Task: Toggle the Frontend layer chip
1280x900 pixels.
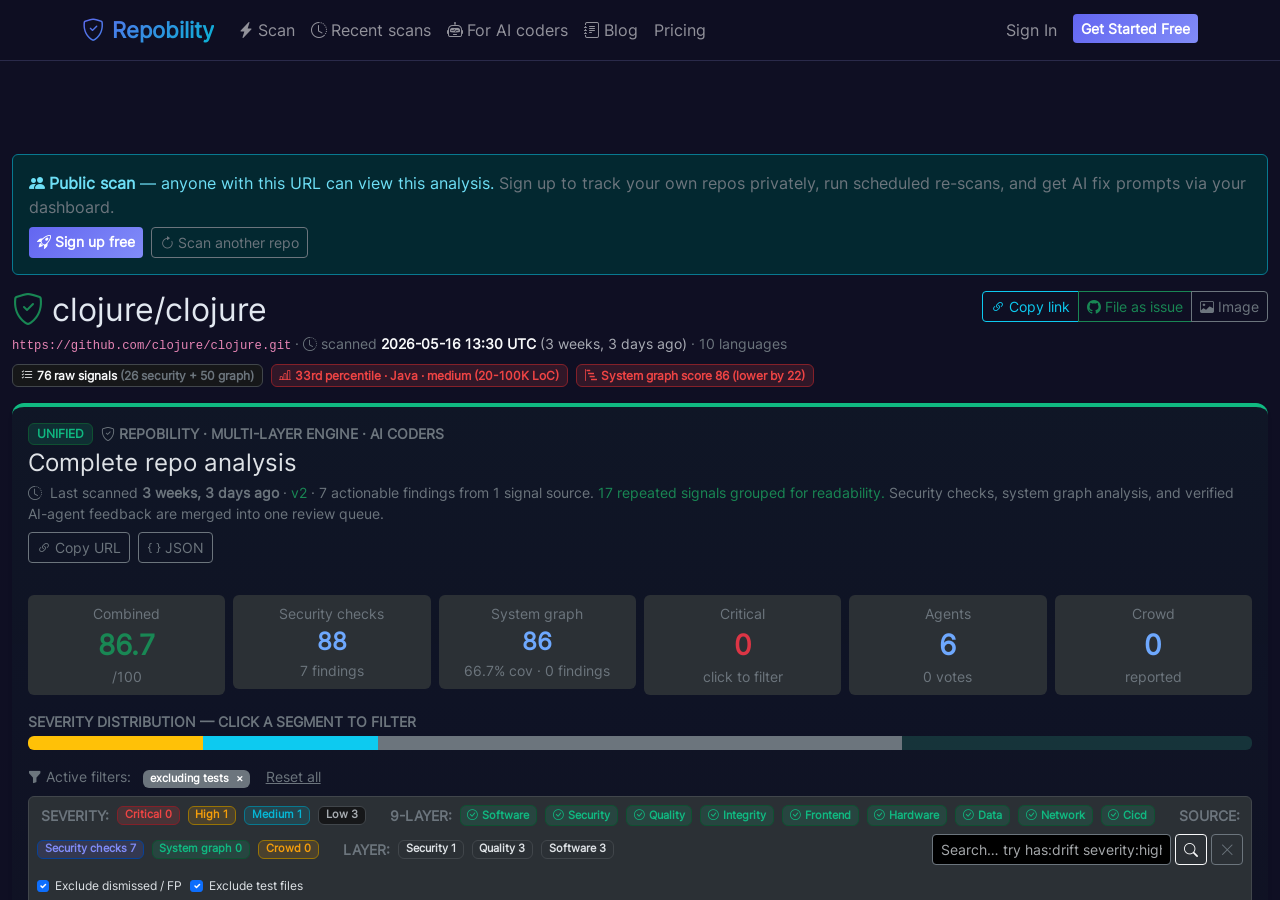Action: 820,815
